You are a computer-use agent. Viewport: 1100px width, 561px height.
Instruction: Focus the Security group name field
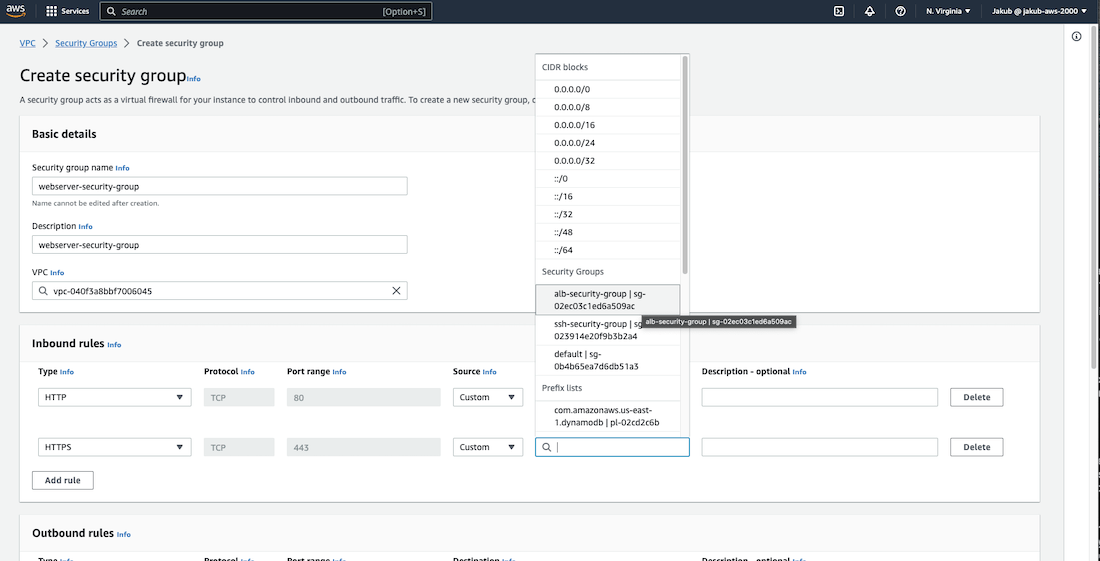pos(219,186)
